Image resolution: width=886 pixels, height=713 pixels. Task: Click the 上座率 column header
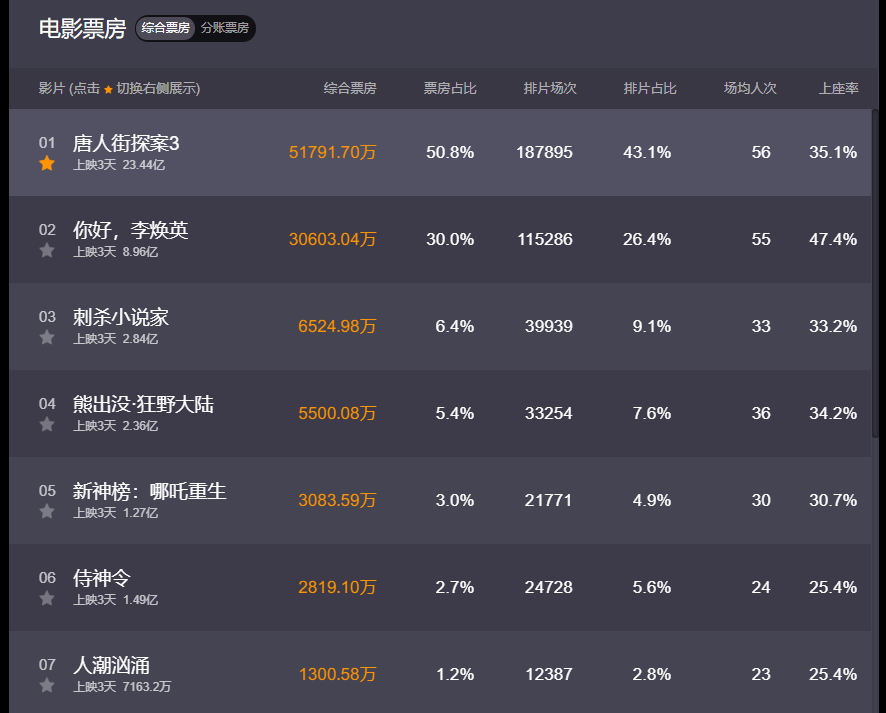pos(839,88)
